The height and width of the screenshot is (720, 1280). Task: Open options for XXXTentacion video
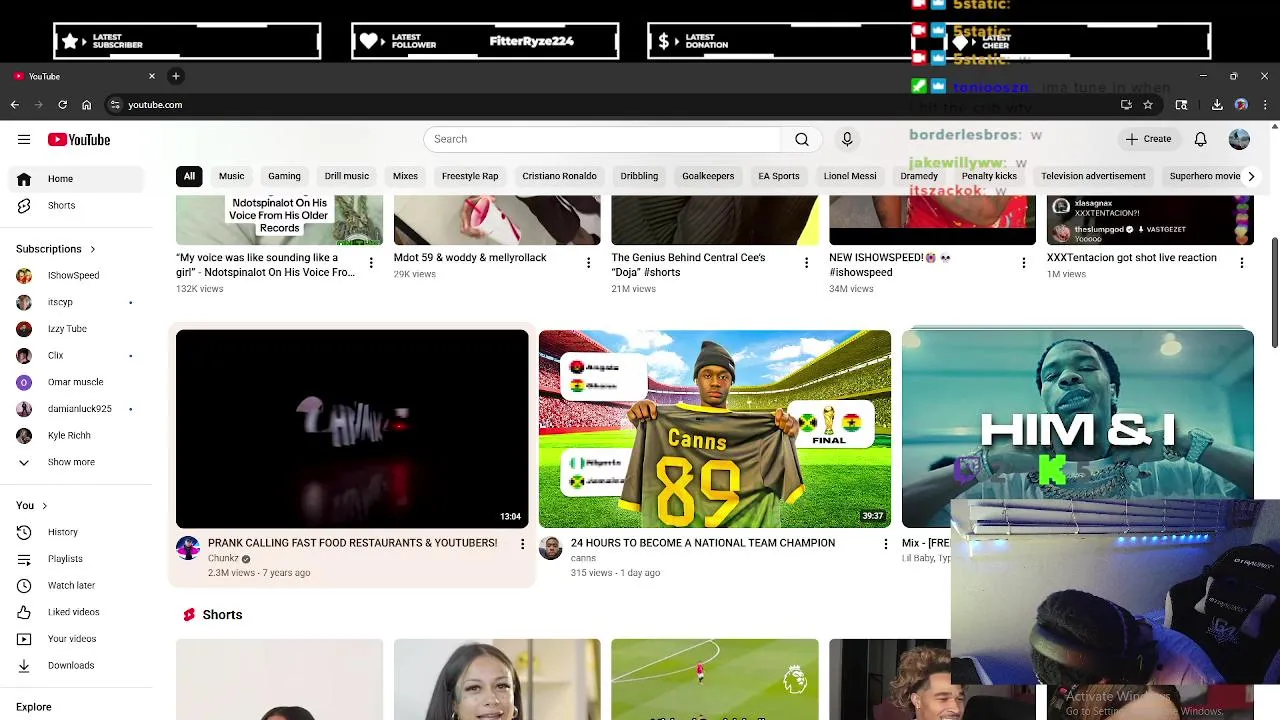click(1242, 263)
